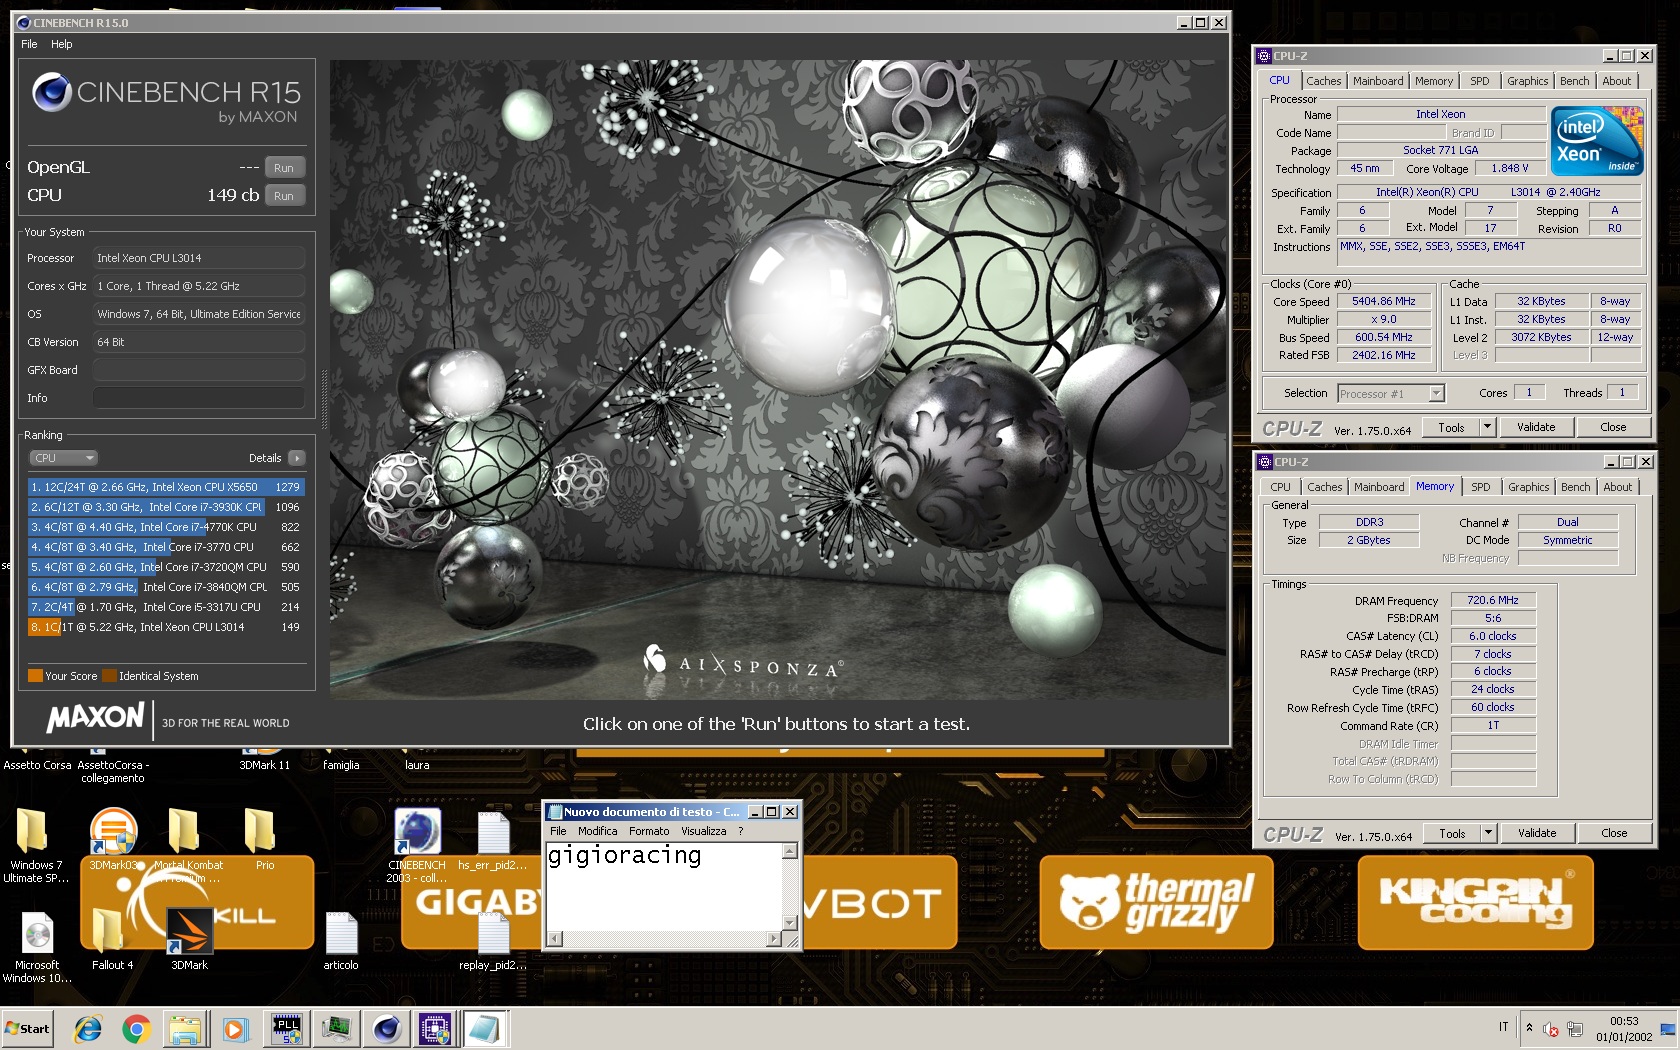Open Caches tab in upper CPU-Z window

pos(1324,81)
